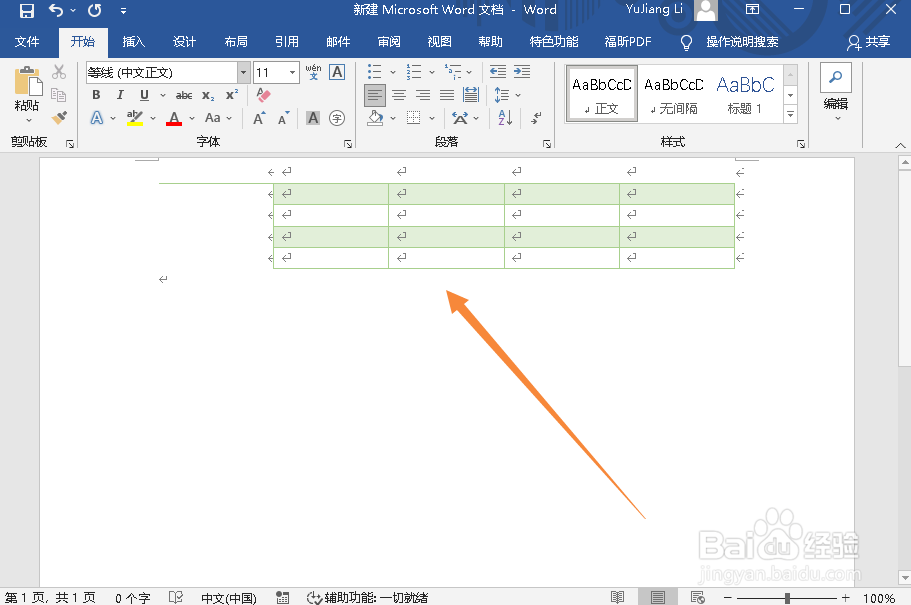Open the 引用 tab

click(286, 42)
